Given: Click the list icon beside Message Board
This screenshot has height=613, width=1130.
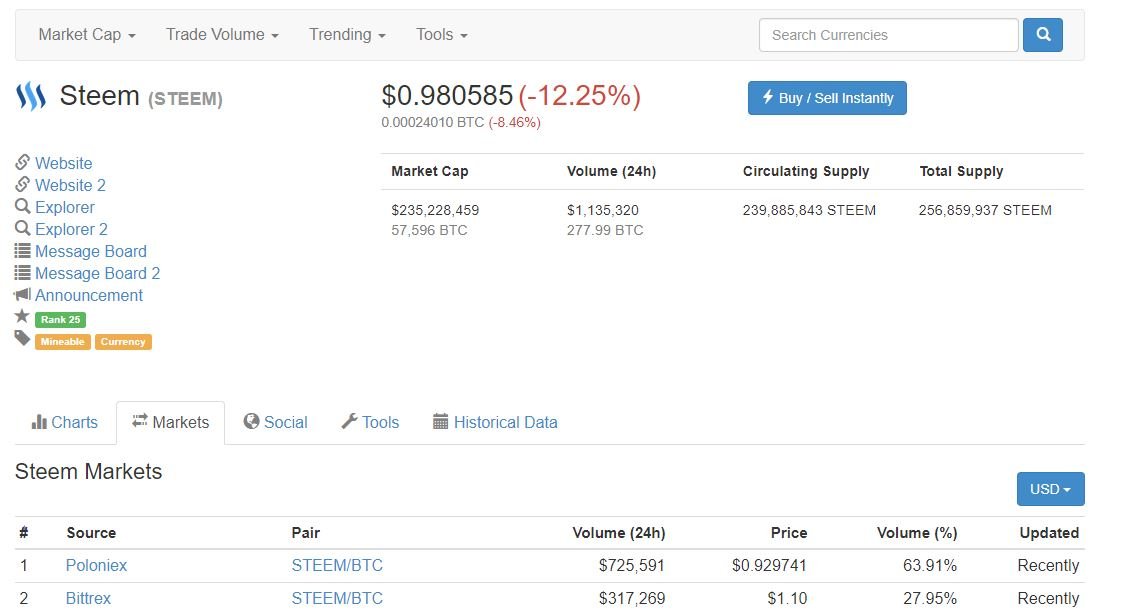Looking at the screenshot, I should [22, 251].
